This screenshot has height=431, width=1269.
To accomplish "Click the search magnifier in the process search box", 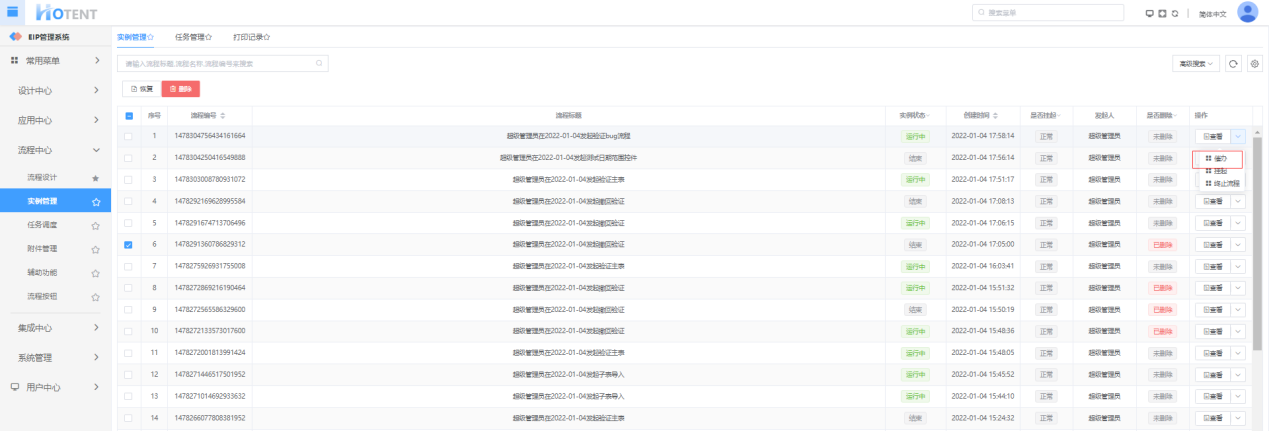I will tap(319, 63).
